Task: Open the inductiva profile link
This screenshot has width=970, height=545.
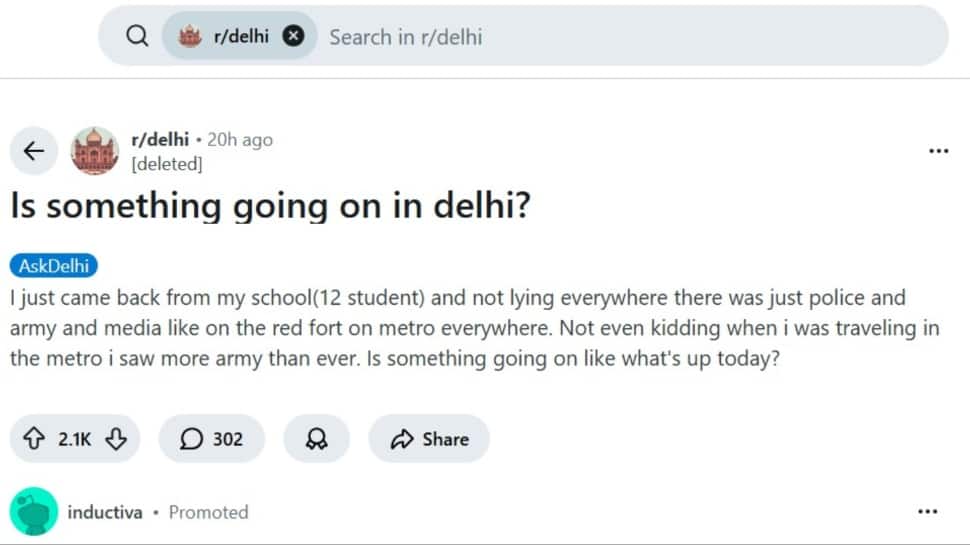Action: click(x=103, y=512)
